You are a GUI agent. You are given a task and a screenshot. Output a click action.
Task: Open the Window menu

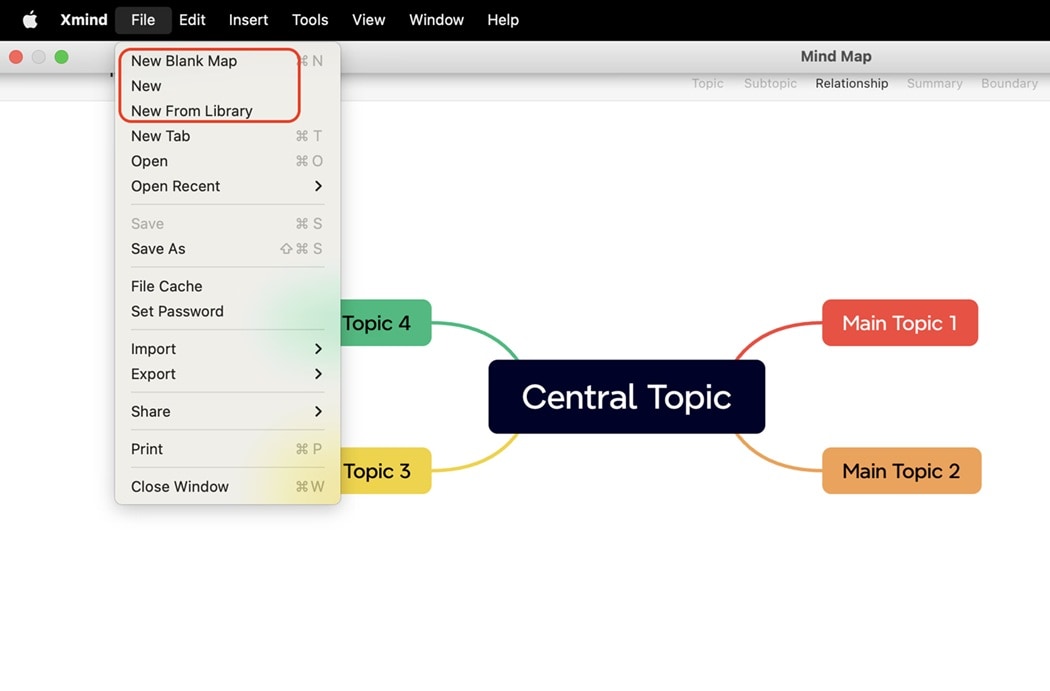point(437,20)
